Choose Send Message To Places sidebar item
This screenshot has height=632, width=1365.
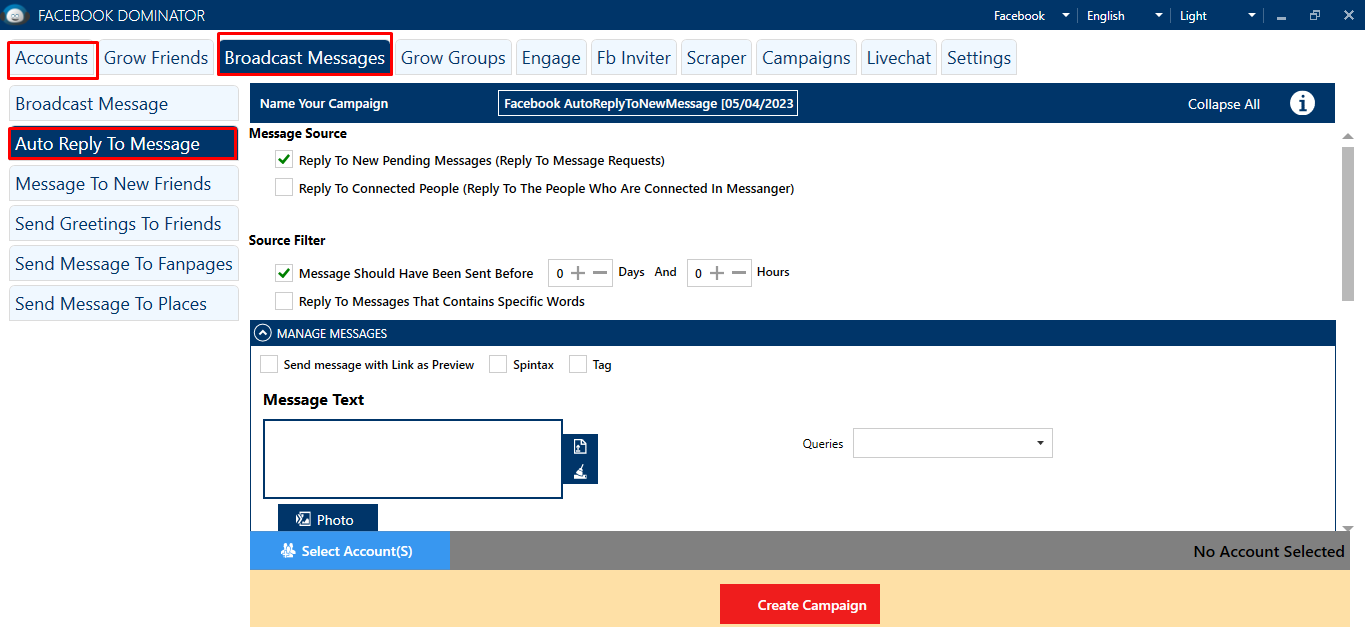(x=124, y=304)
